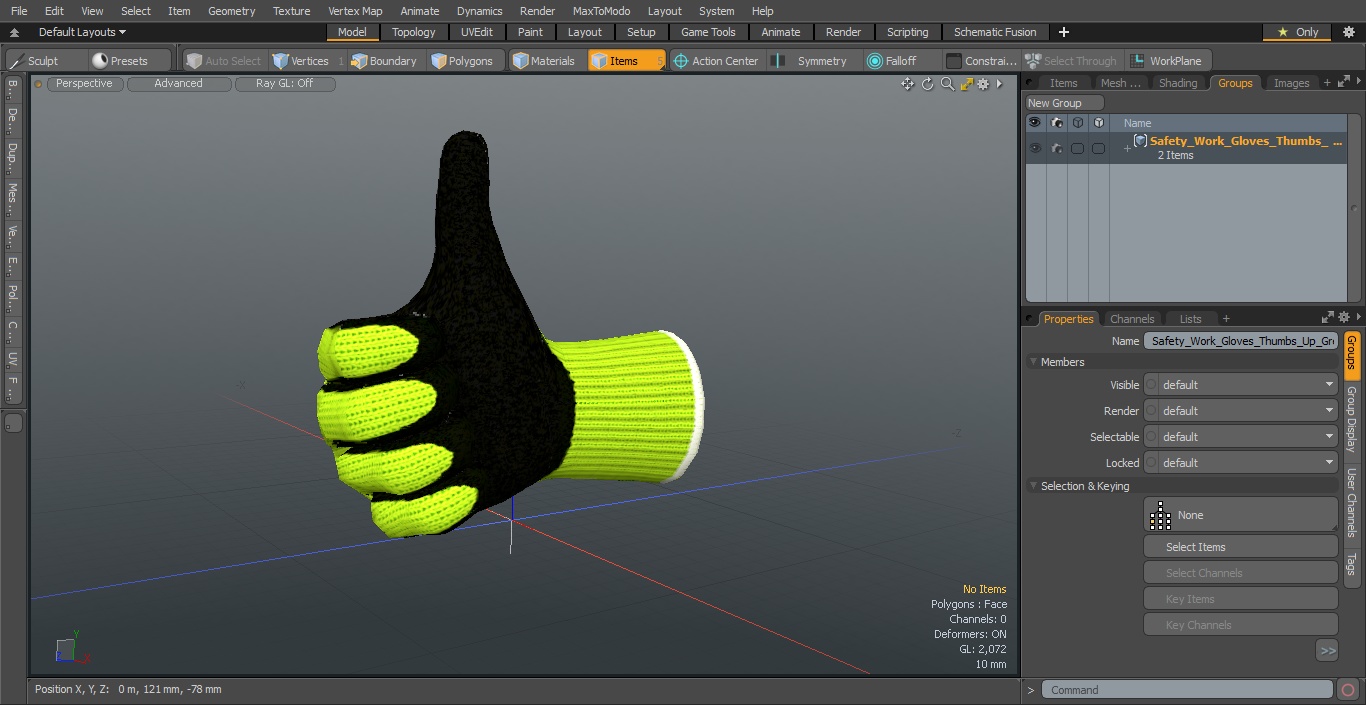Toggle the Only star button

click(x=1297, y=32)
